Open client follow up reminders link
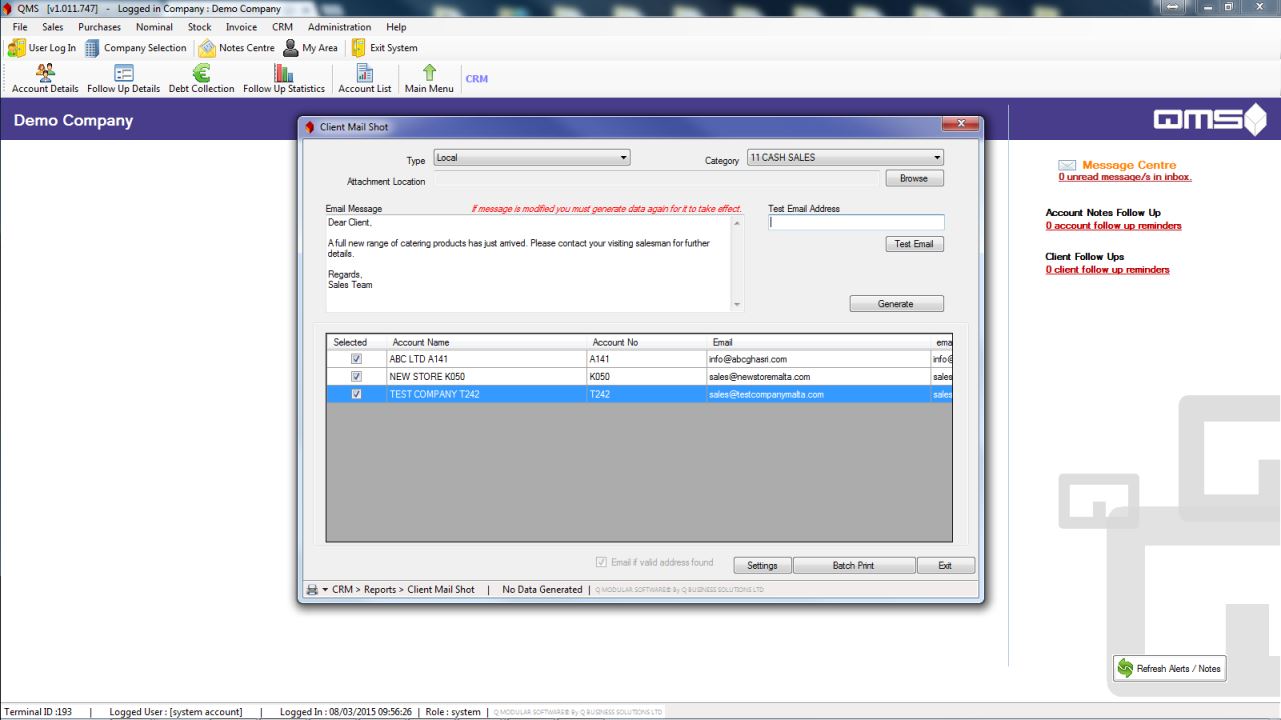The image size is (1281, 720). tap(1107, 270)
